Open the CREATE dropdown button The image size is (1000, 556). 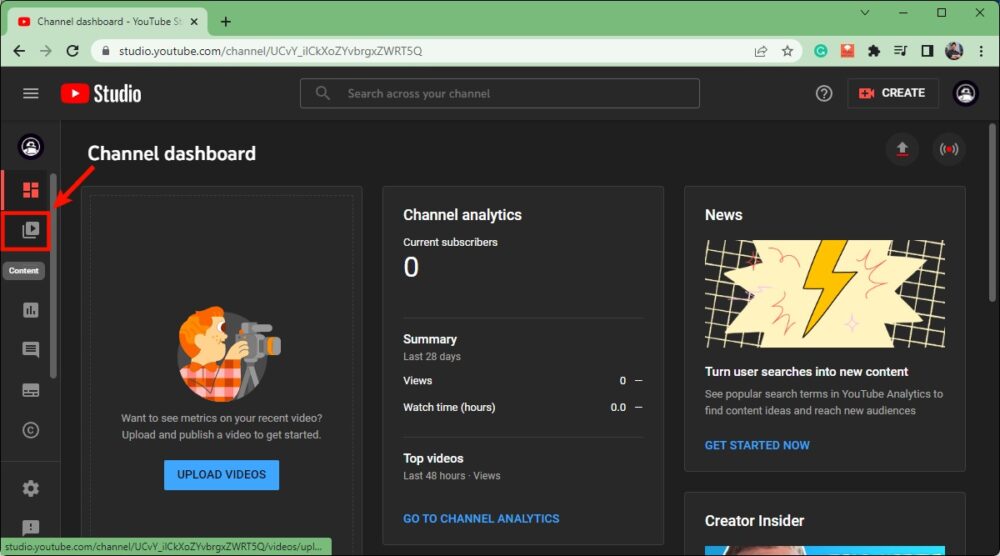pyautogui.click(x=892, y=93)
